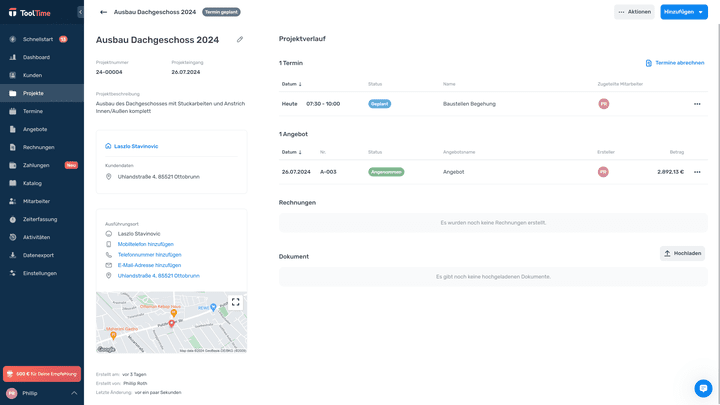The width and height of the screenshot is (720, 405).
Task: Sort offers by Datum column
Action: pos(292,152)
